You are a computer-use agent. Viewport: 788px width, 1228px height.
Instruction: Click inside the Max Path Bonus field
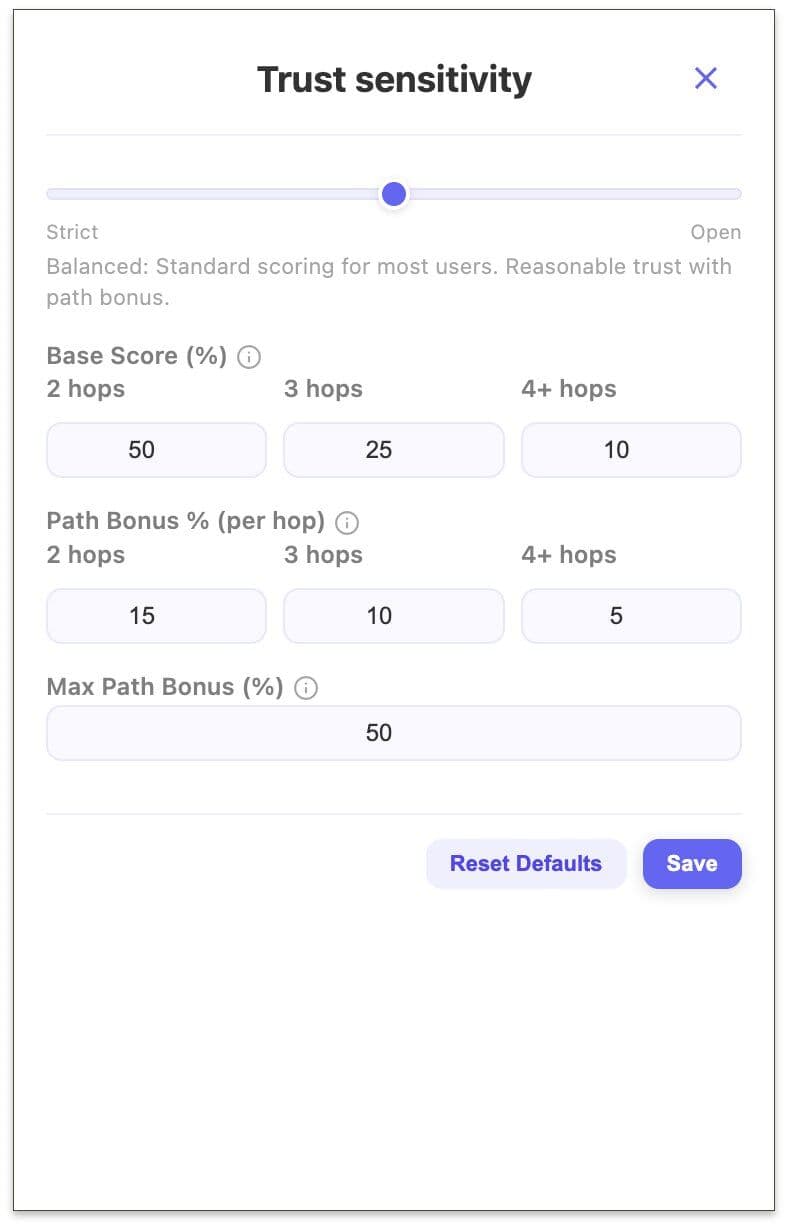393,732
